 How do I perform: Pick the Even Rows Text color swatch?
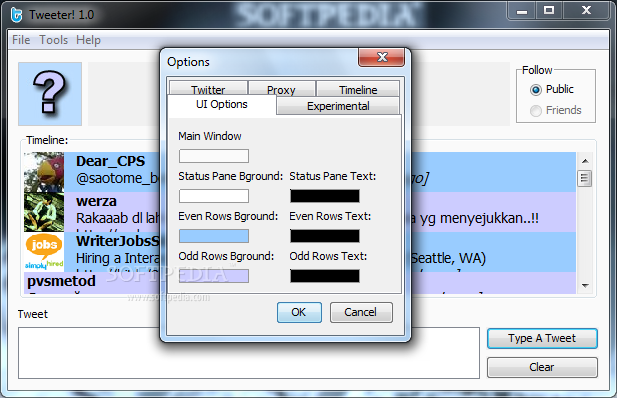point(325,236)
